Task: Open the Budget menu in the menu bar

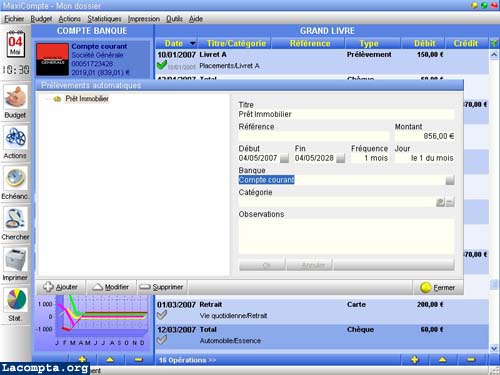Action: pos(41,19)
